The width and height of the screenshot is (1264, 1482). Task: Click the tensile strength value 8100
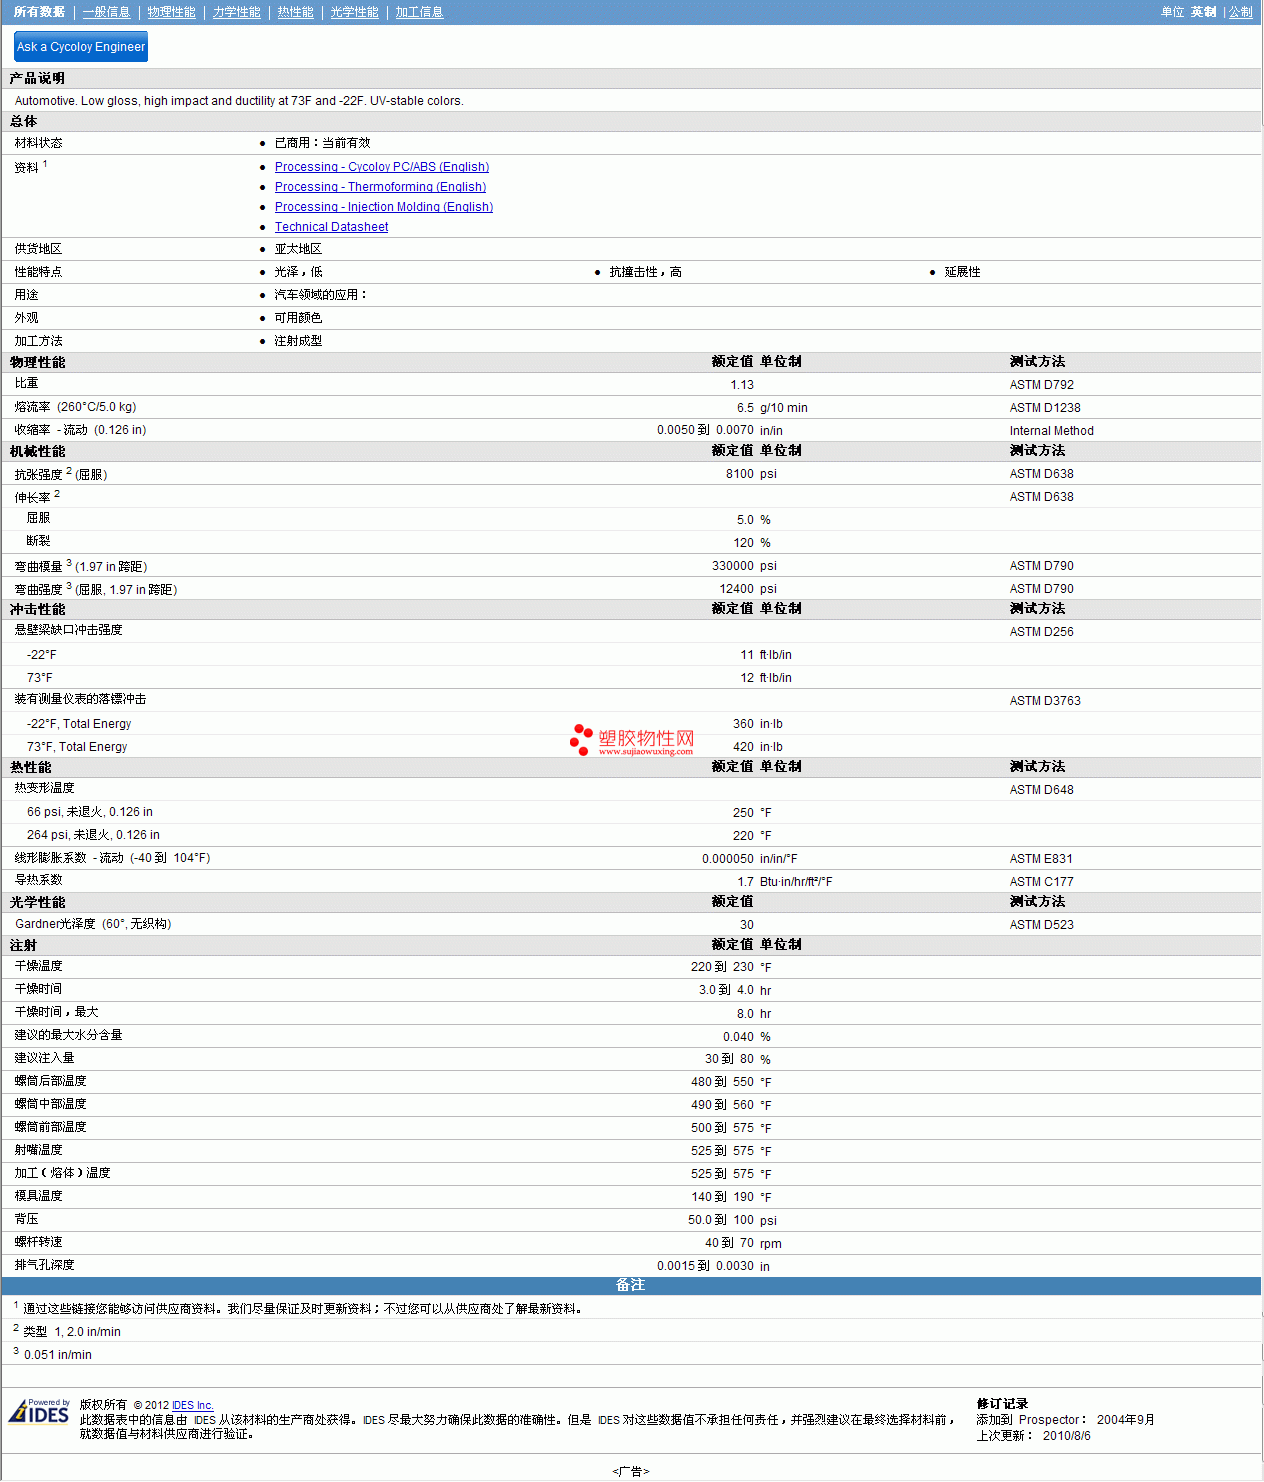click(x=740, y=474)
